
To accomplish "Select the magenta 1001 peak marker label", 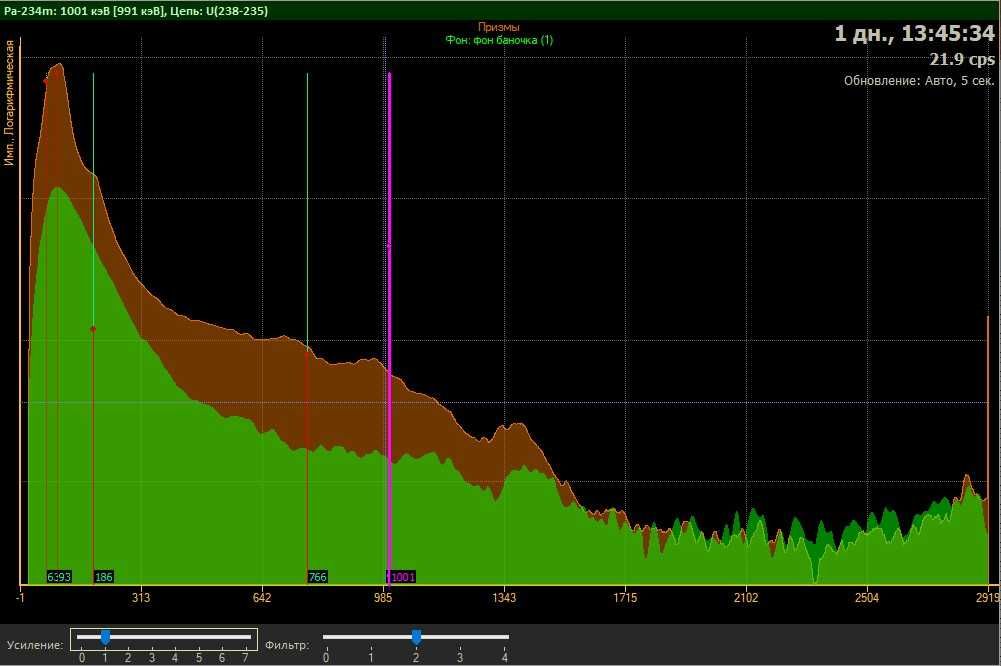I will (x=403, y=577).
